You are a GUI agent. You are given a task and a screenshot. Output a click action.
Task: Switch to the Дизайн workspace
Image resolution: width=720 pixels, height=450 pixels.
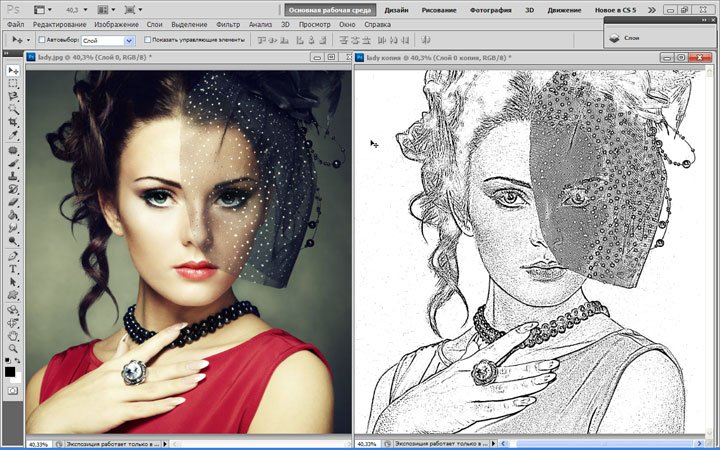click(397, 9)
